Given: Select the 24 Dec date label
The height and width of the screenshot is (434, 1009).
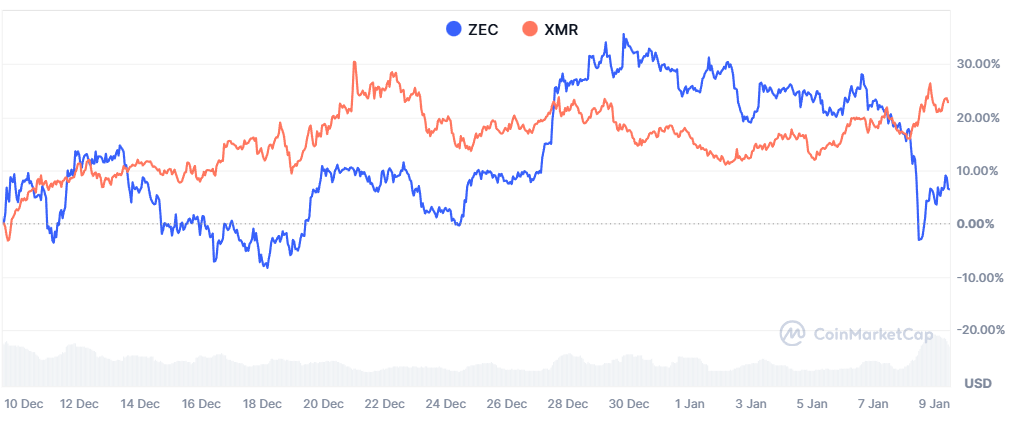Looking at the screenshot, I should pos(445,404).
